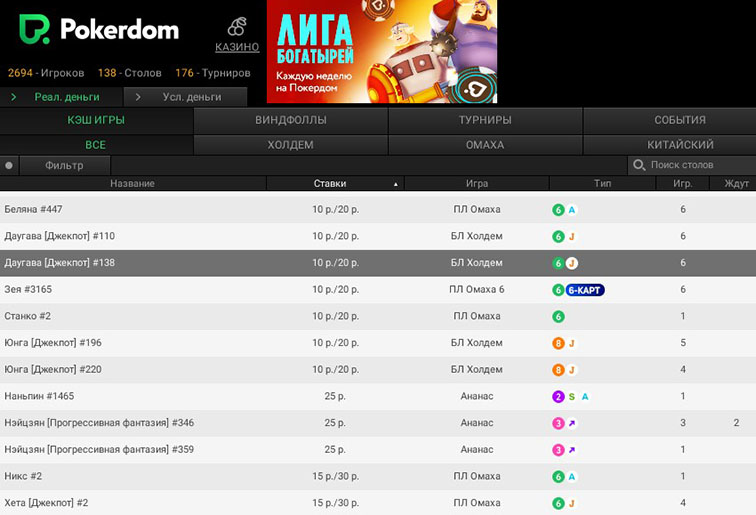Select table Никс #2
Viewport: 756px width, 515px height.
coord(378,476)
